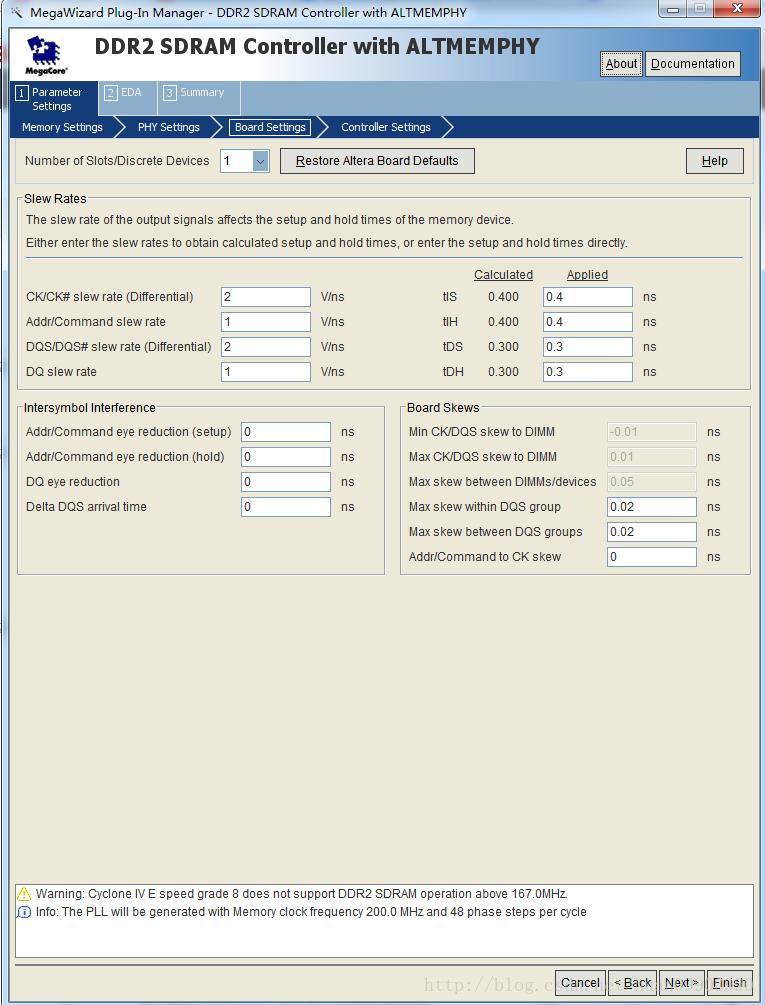The image size is (765, 1005).
Task: Click the MegaCore logo icon
Action: click(45, 55)
